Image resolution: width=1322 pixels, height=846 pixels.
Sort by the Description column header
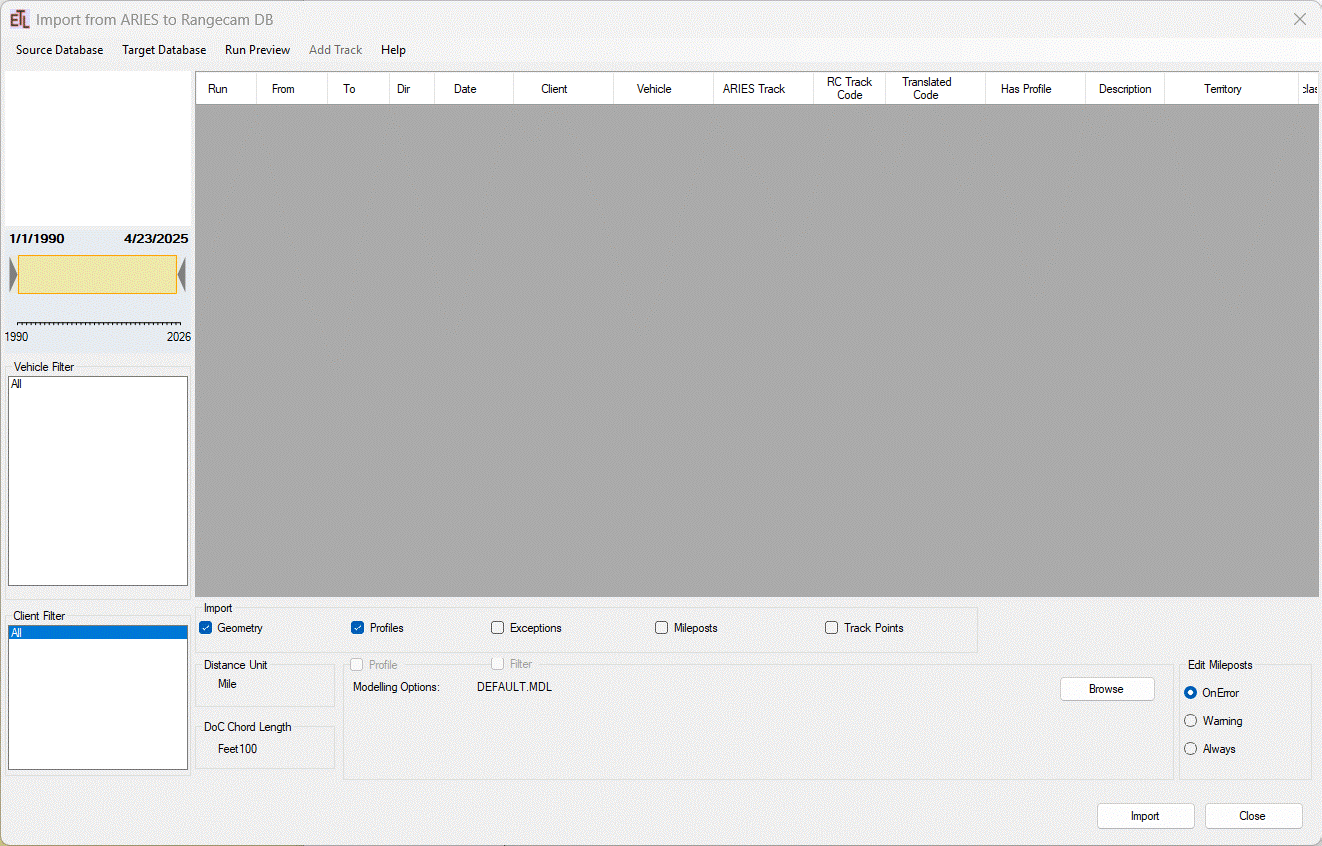click(1125, 89)
